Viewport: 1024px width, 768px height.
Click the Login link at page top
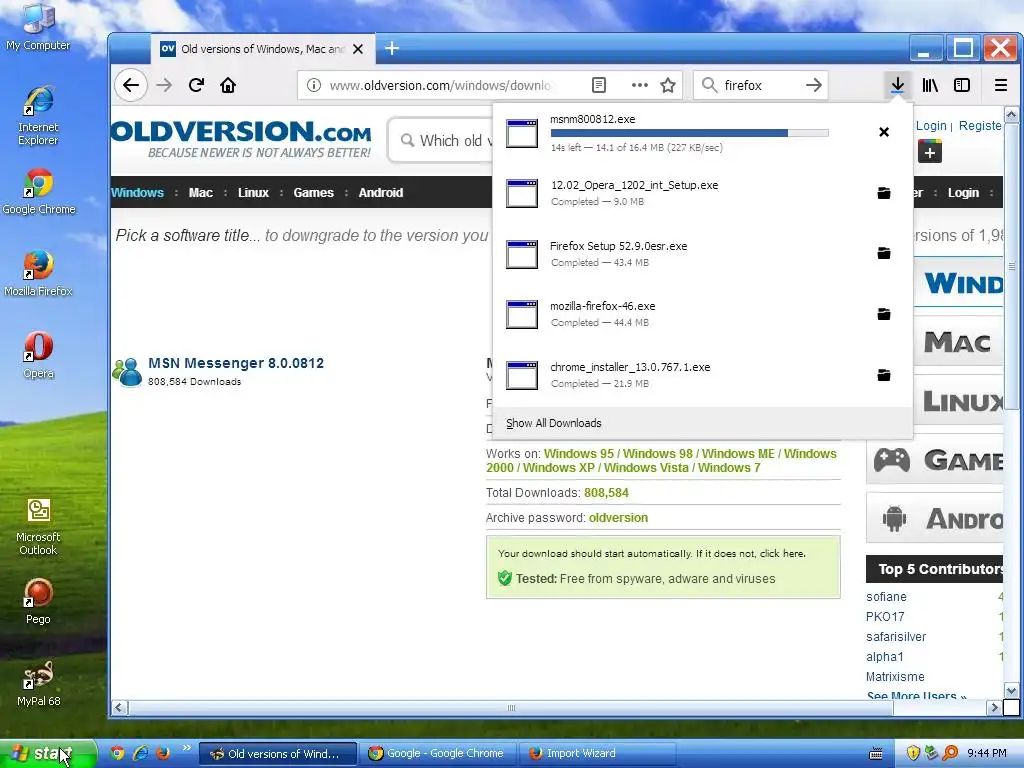[x=931, y=125]
